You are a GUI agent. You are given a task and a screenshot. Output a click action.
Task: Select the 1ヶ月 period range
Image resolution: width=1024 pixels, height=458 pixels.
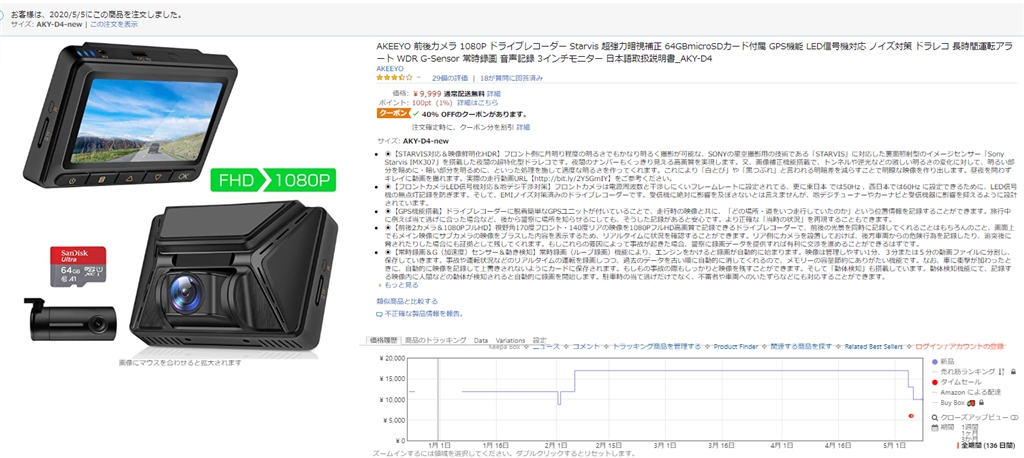click(x=970, y=433)
